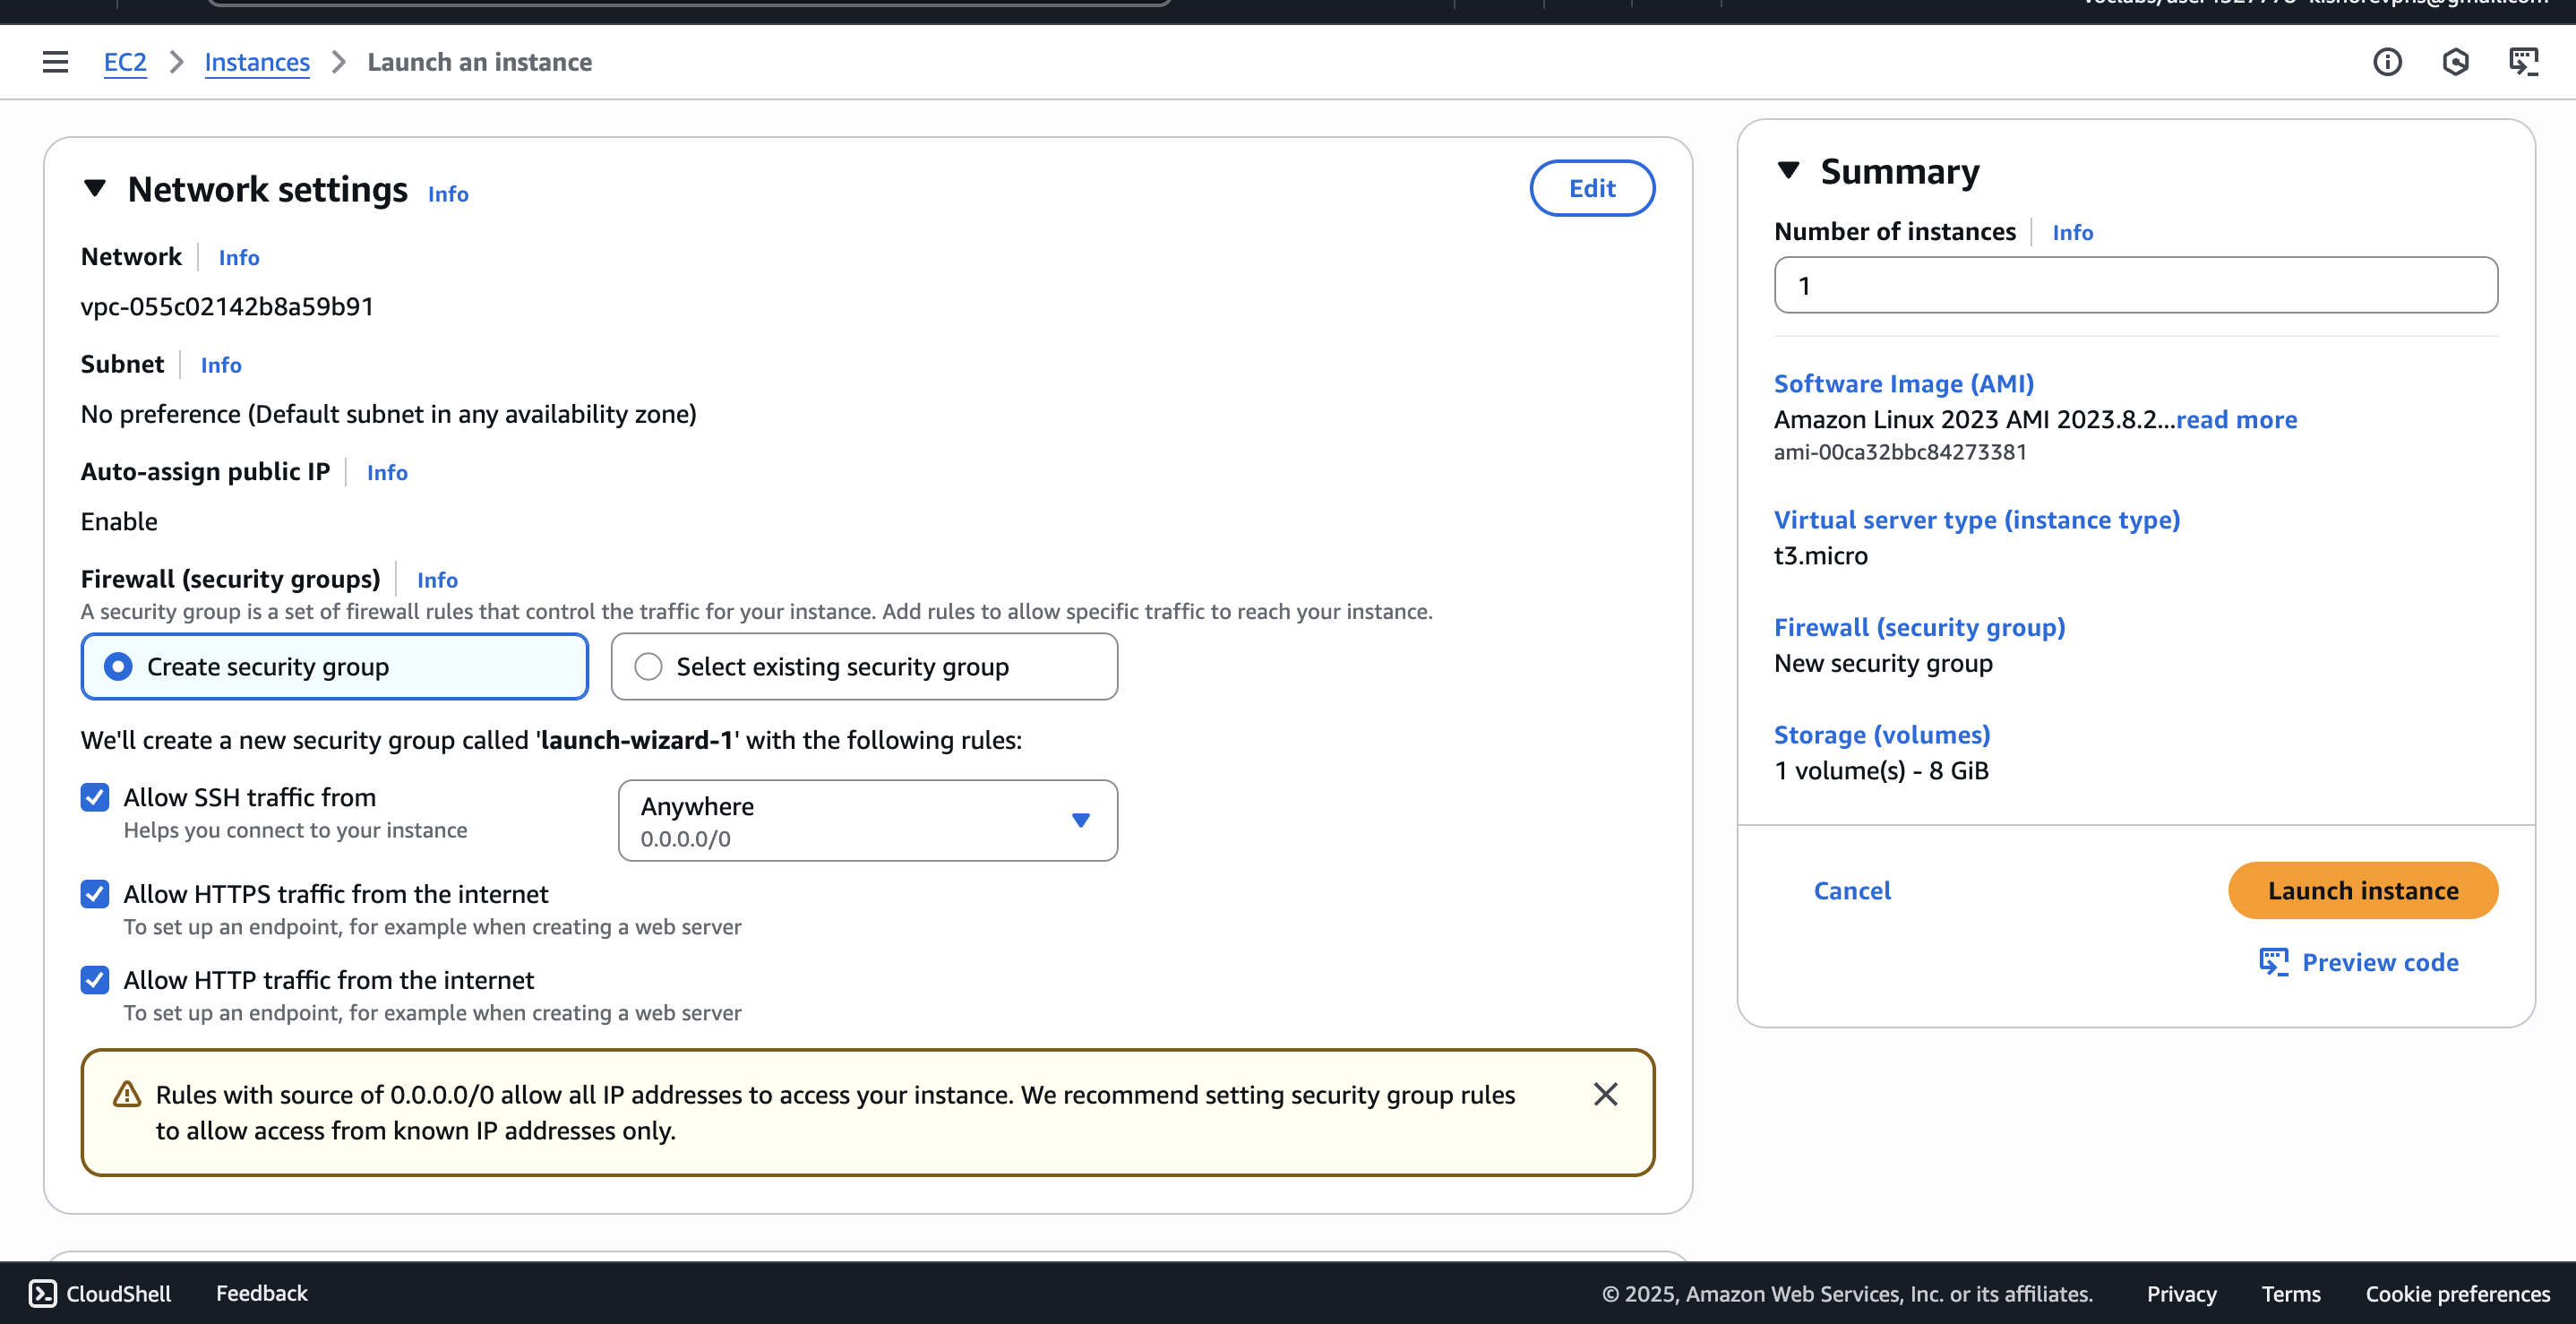Image resolution: width=2576 pixels, height=1324 pixels.
Task: Uncheck Allow SSH traffic from
Action: (x=94, y=797)
